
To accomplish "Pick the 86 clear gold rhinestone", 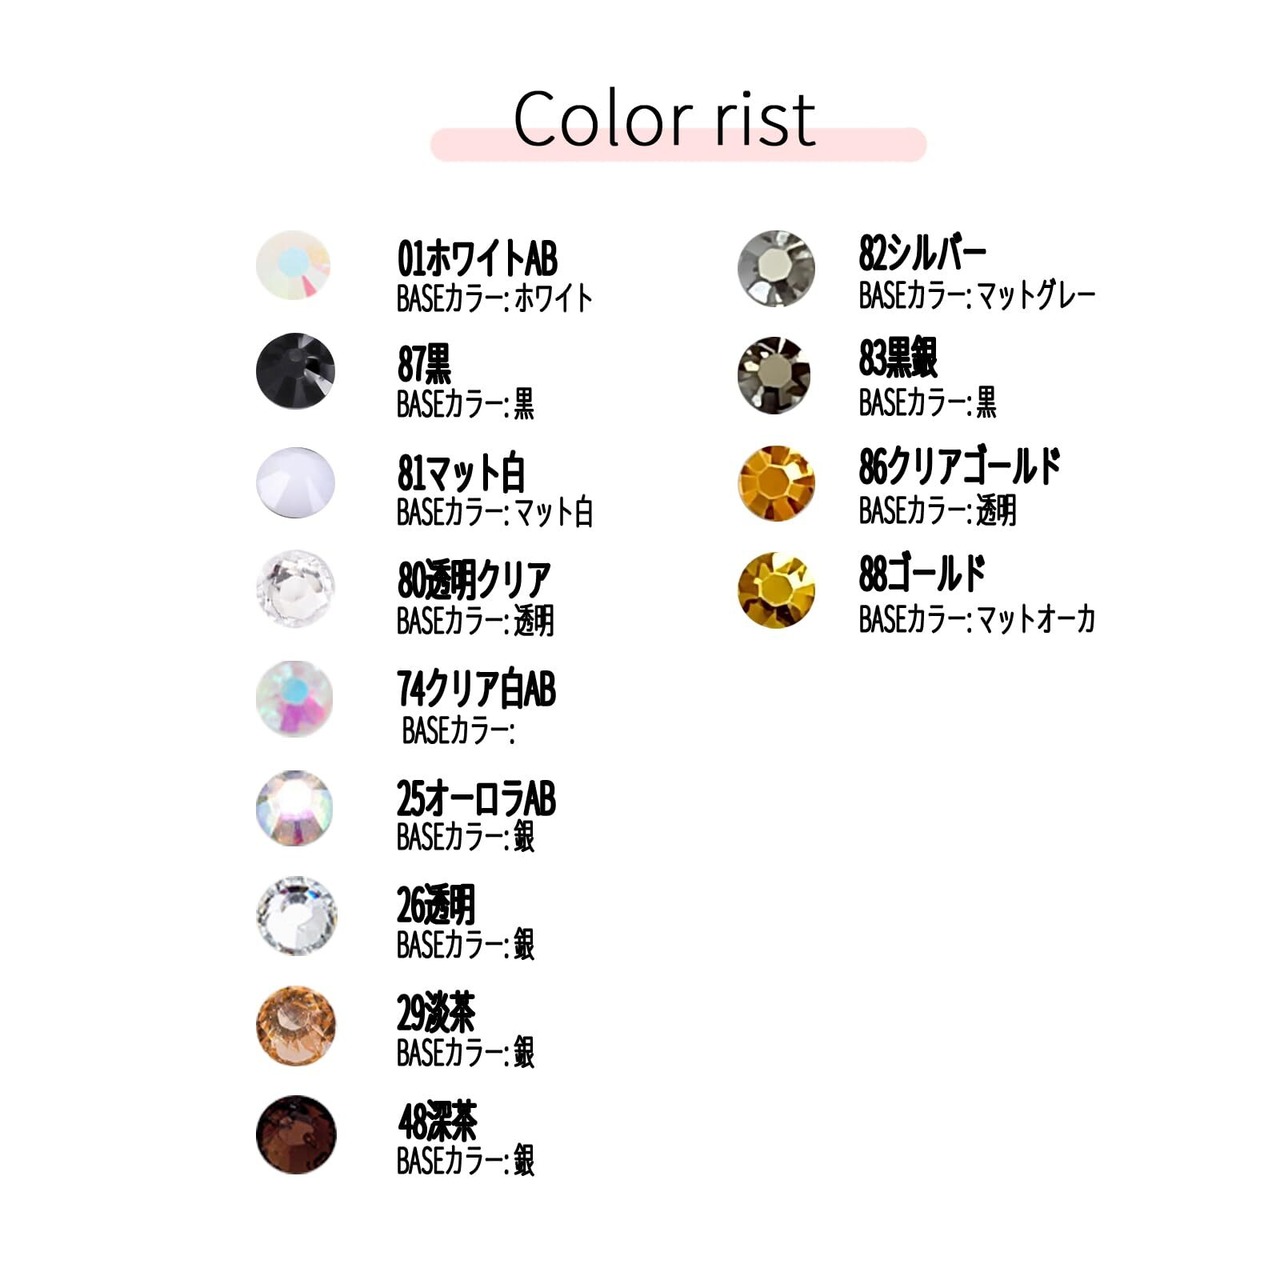I will [x=776, y=483].
